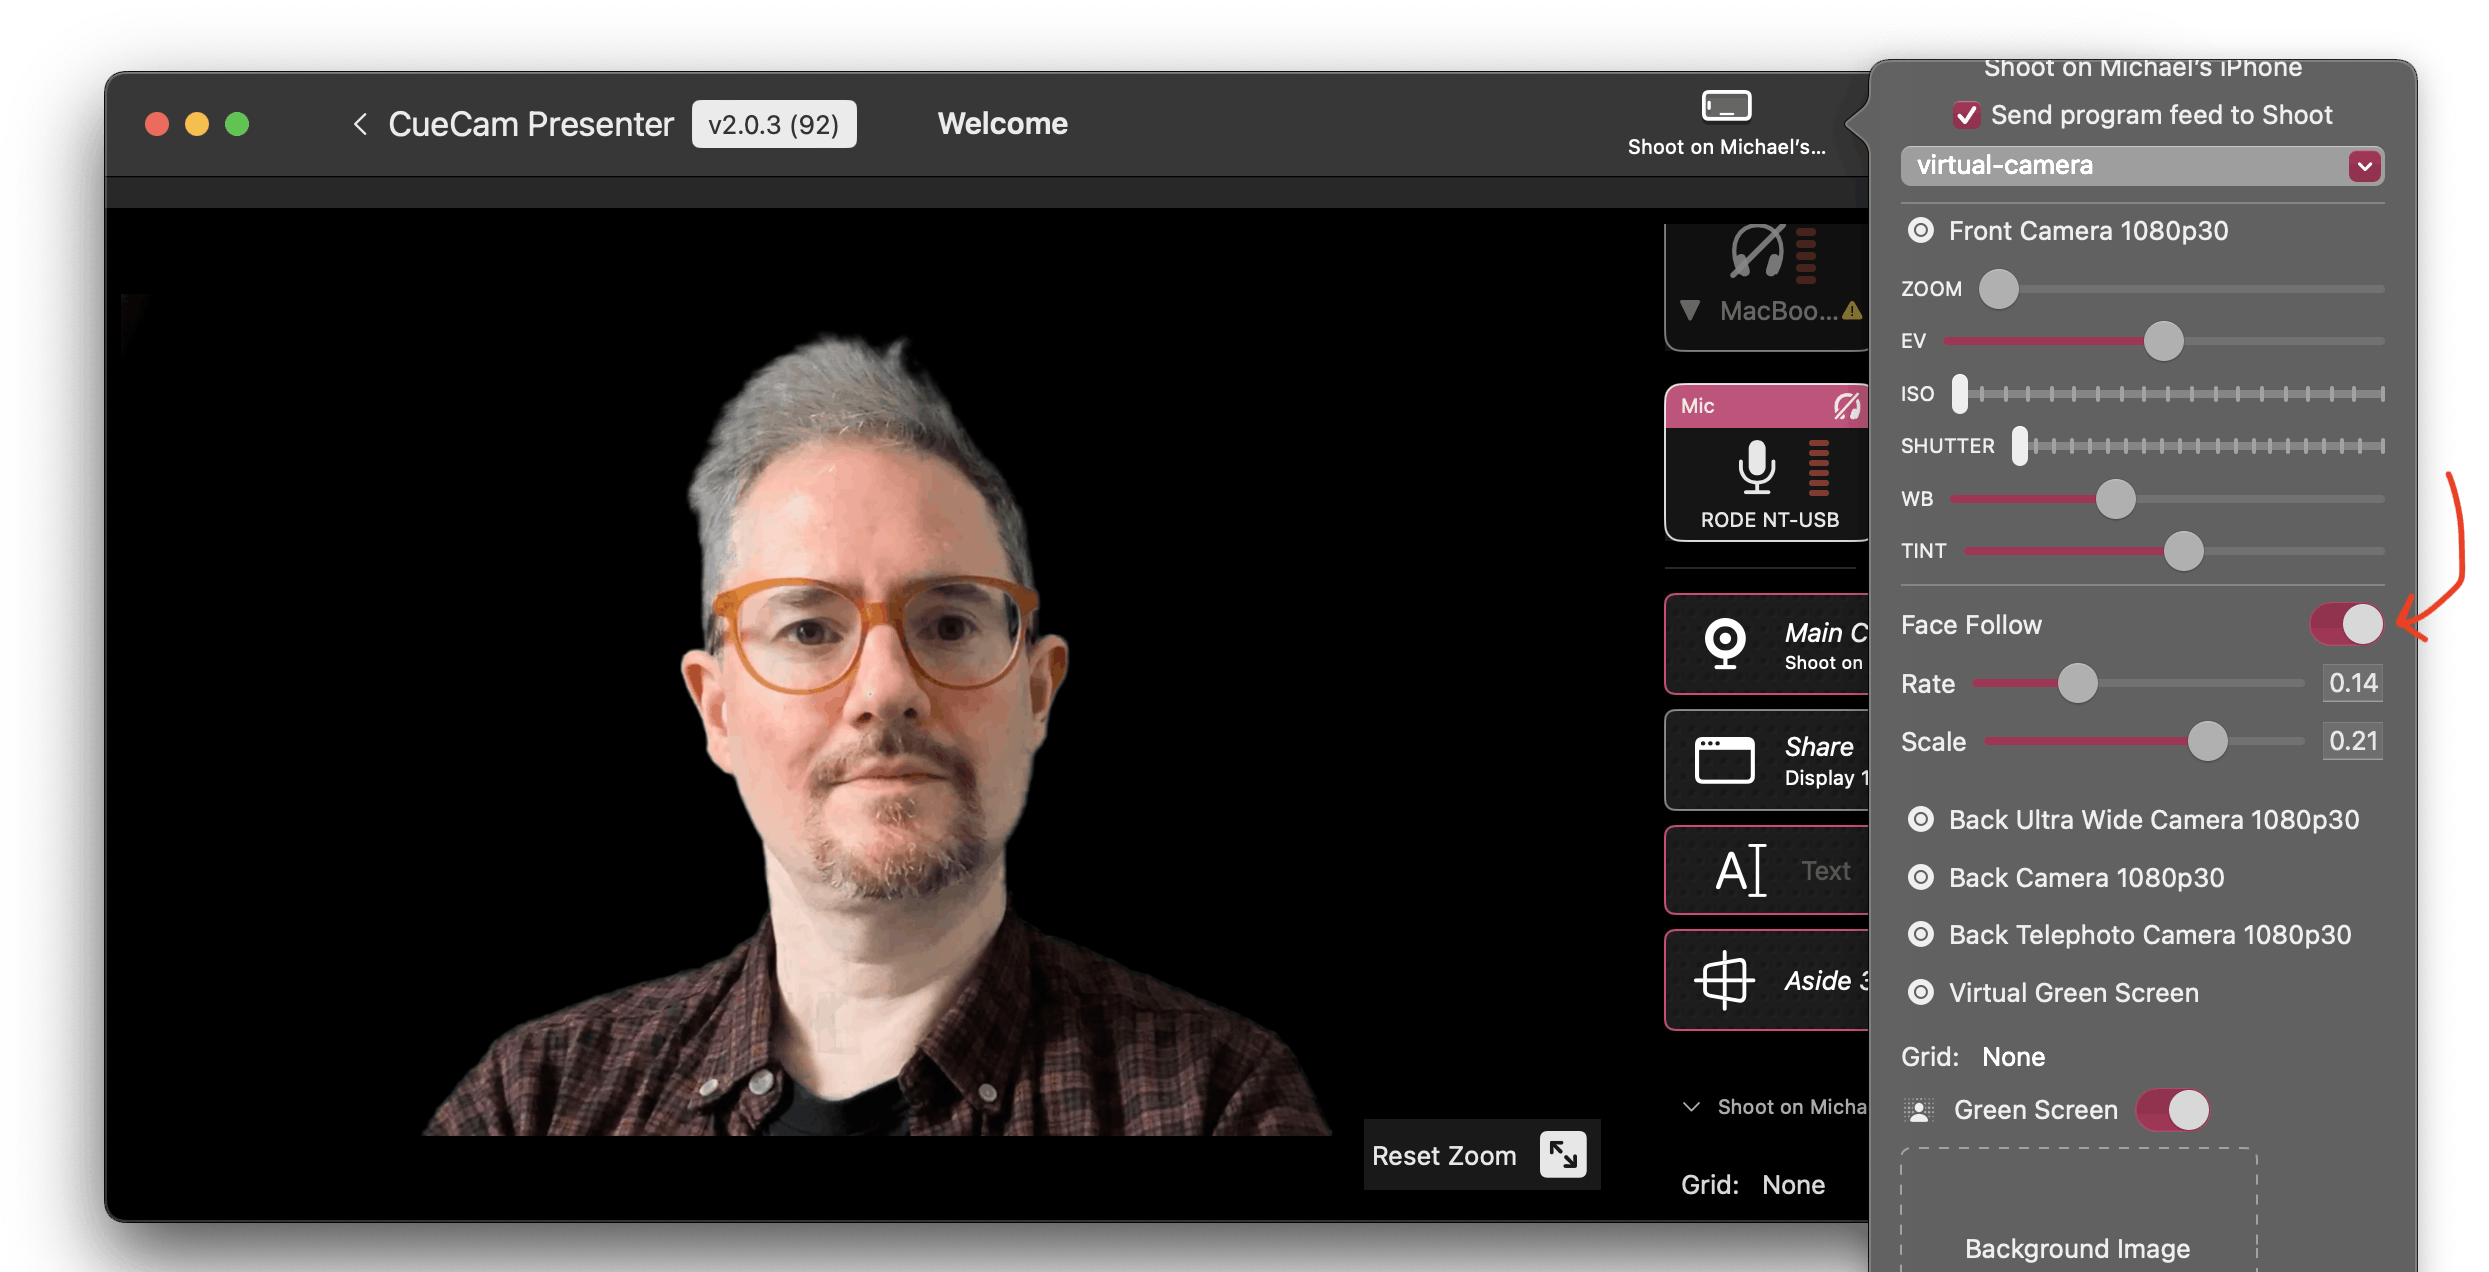
Task: Click the muted headphones monitor icon
Action: pos(1757,251)
